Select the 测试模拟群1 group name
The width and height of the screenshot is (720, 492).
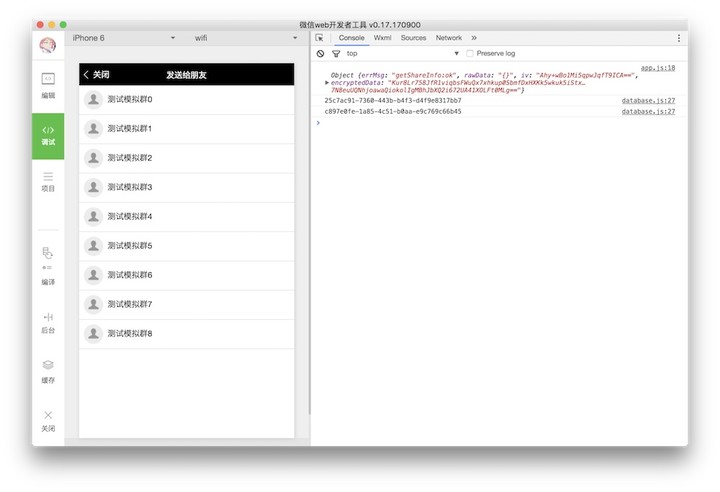[x=130, y=129]
